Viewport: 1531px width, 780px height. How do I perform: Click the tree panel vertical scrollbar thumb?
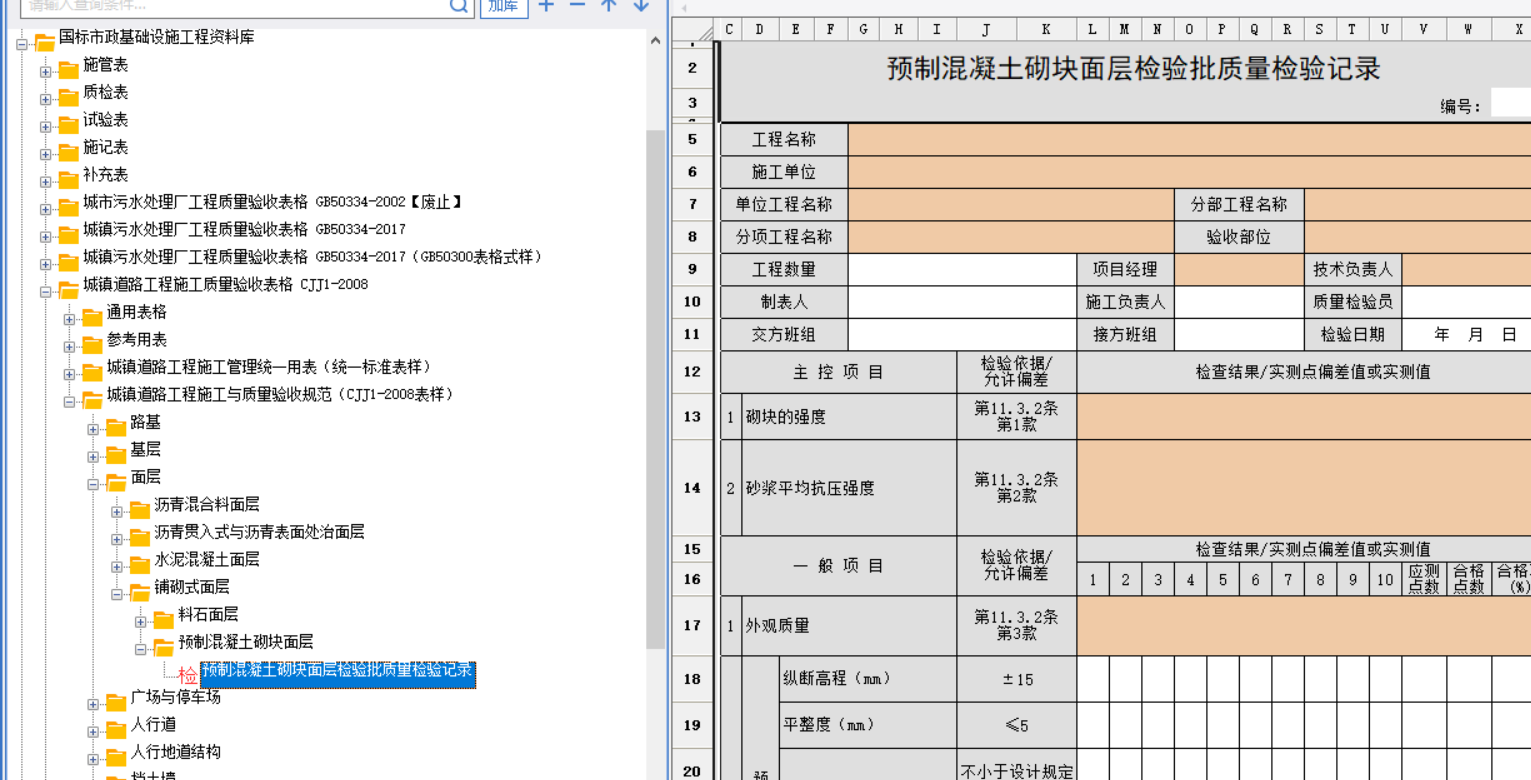tap(655, 390)
